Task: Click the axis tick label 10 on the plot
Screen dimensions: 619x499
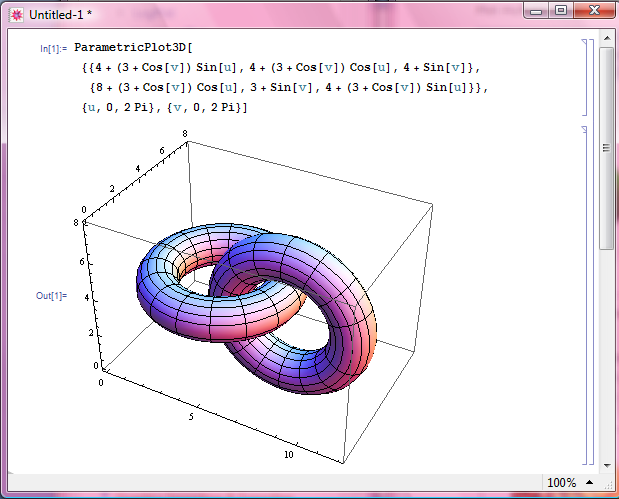Action: (x=289, y=455)
